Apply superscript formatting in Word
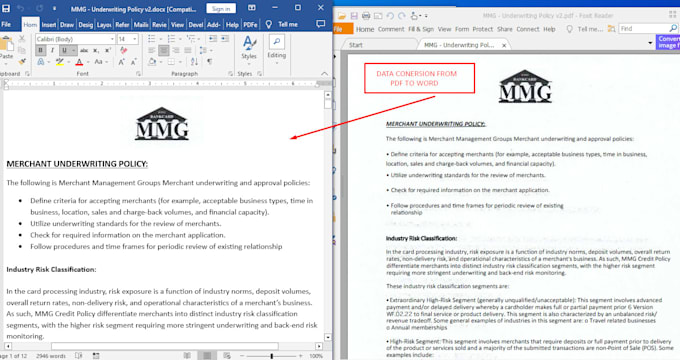The height and width of the screenshot is (360, 680). click(x=108, y=50)
